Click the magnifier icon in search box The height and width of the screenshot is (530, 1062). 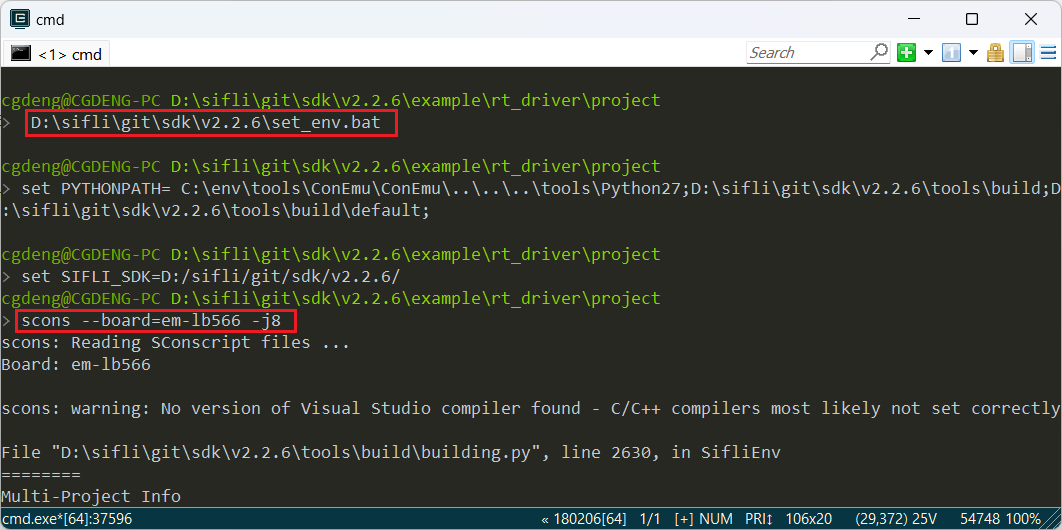pos(878,52)
